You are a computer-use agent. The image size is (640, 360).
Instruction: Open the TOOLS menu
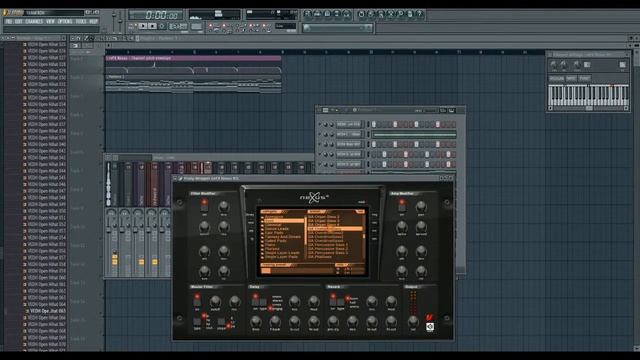81,22
